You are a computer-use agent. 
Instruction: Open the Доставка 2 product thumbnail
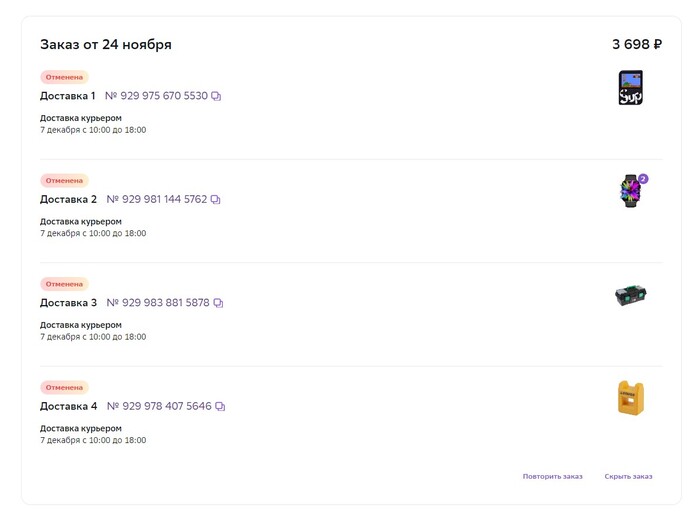631,191
